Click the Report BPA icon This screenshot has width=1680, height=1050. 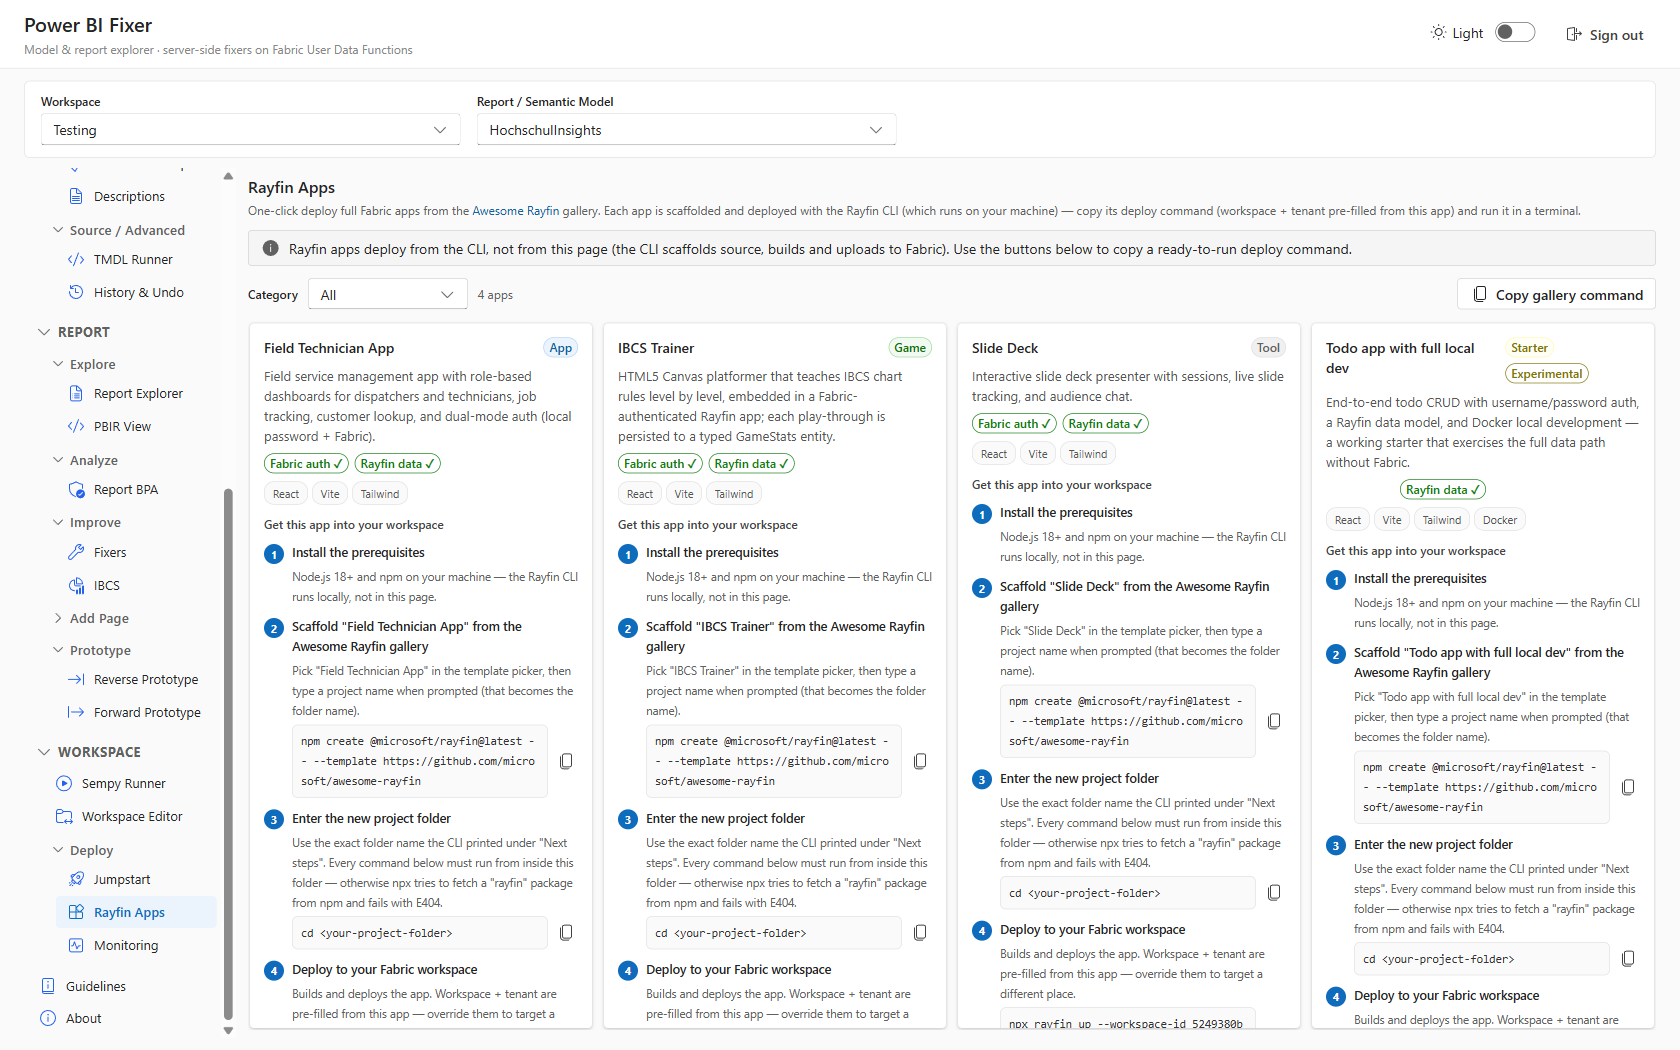pos(76,490)
